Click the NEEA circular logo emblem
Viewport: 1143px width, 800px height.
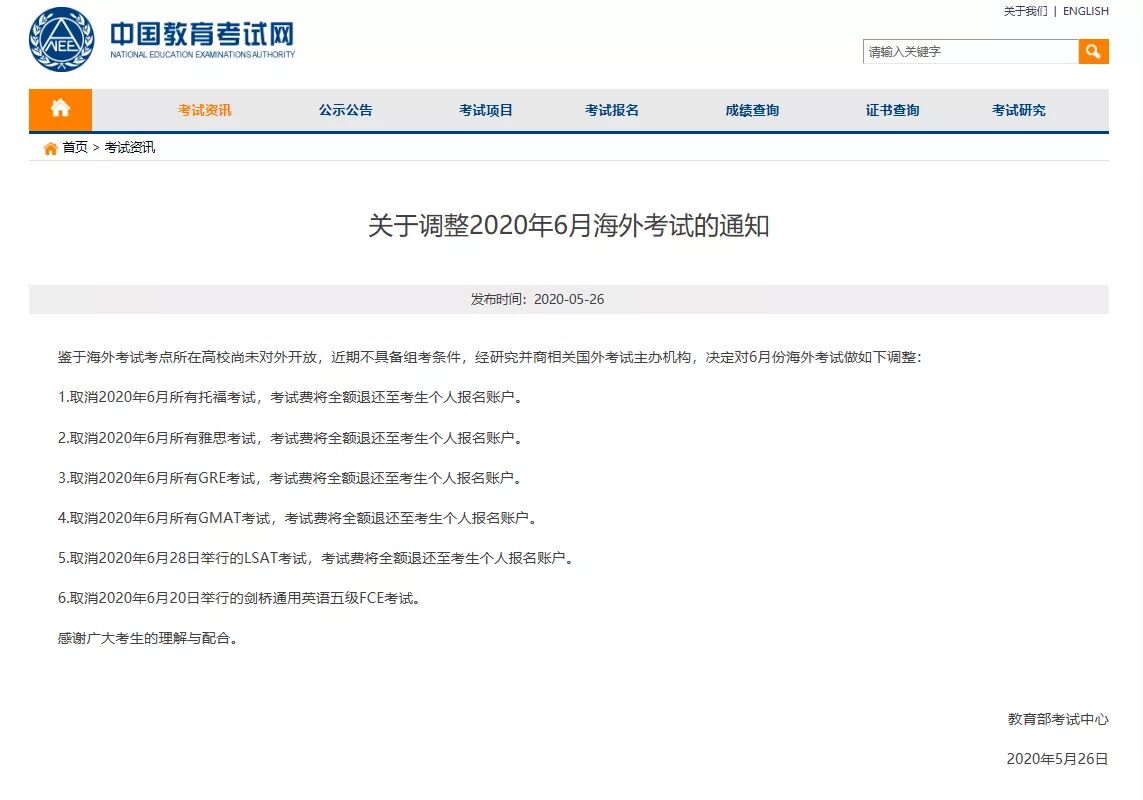click(61, 39)
